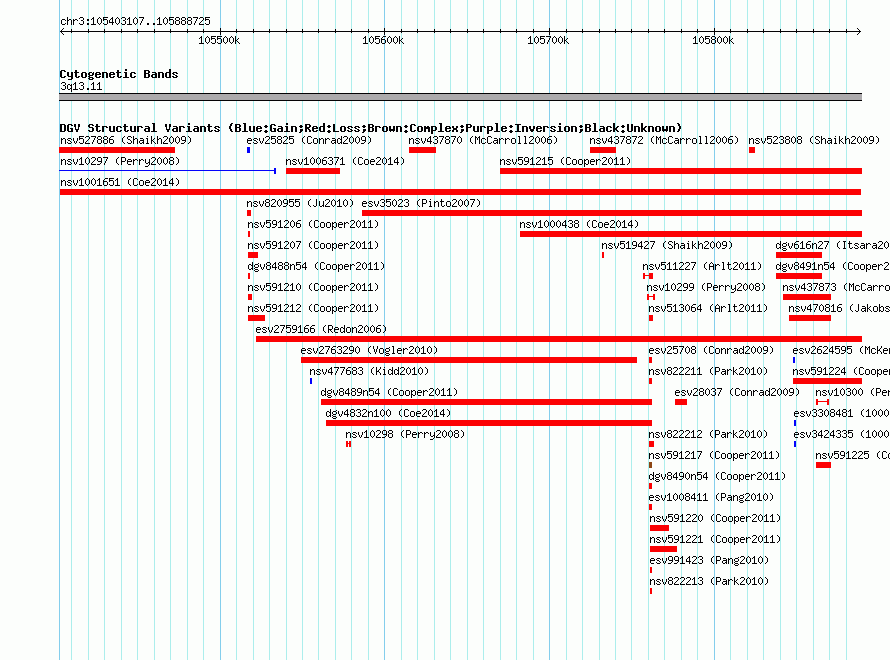The image size is (890, 660).
Task: Select the nsv591210 (Cooper2011) label
Action: [313, 287]
